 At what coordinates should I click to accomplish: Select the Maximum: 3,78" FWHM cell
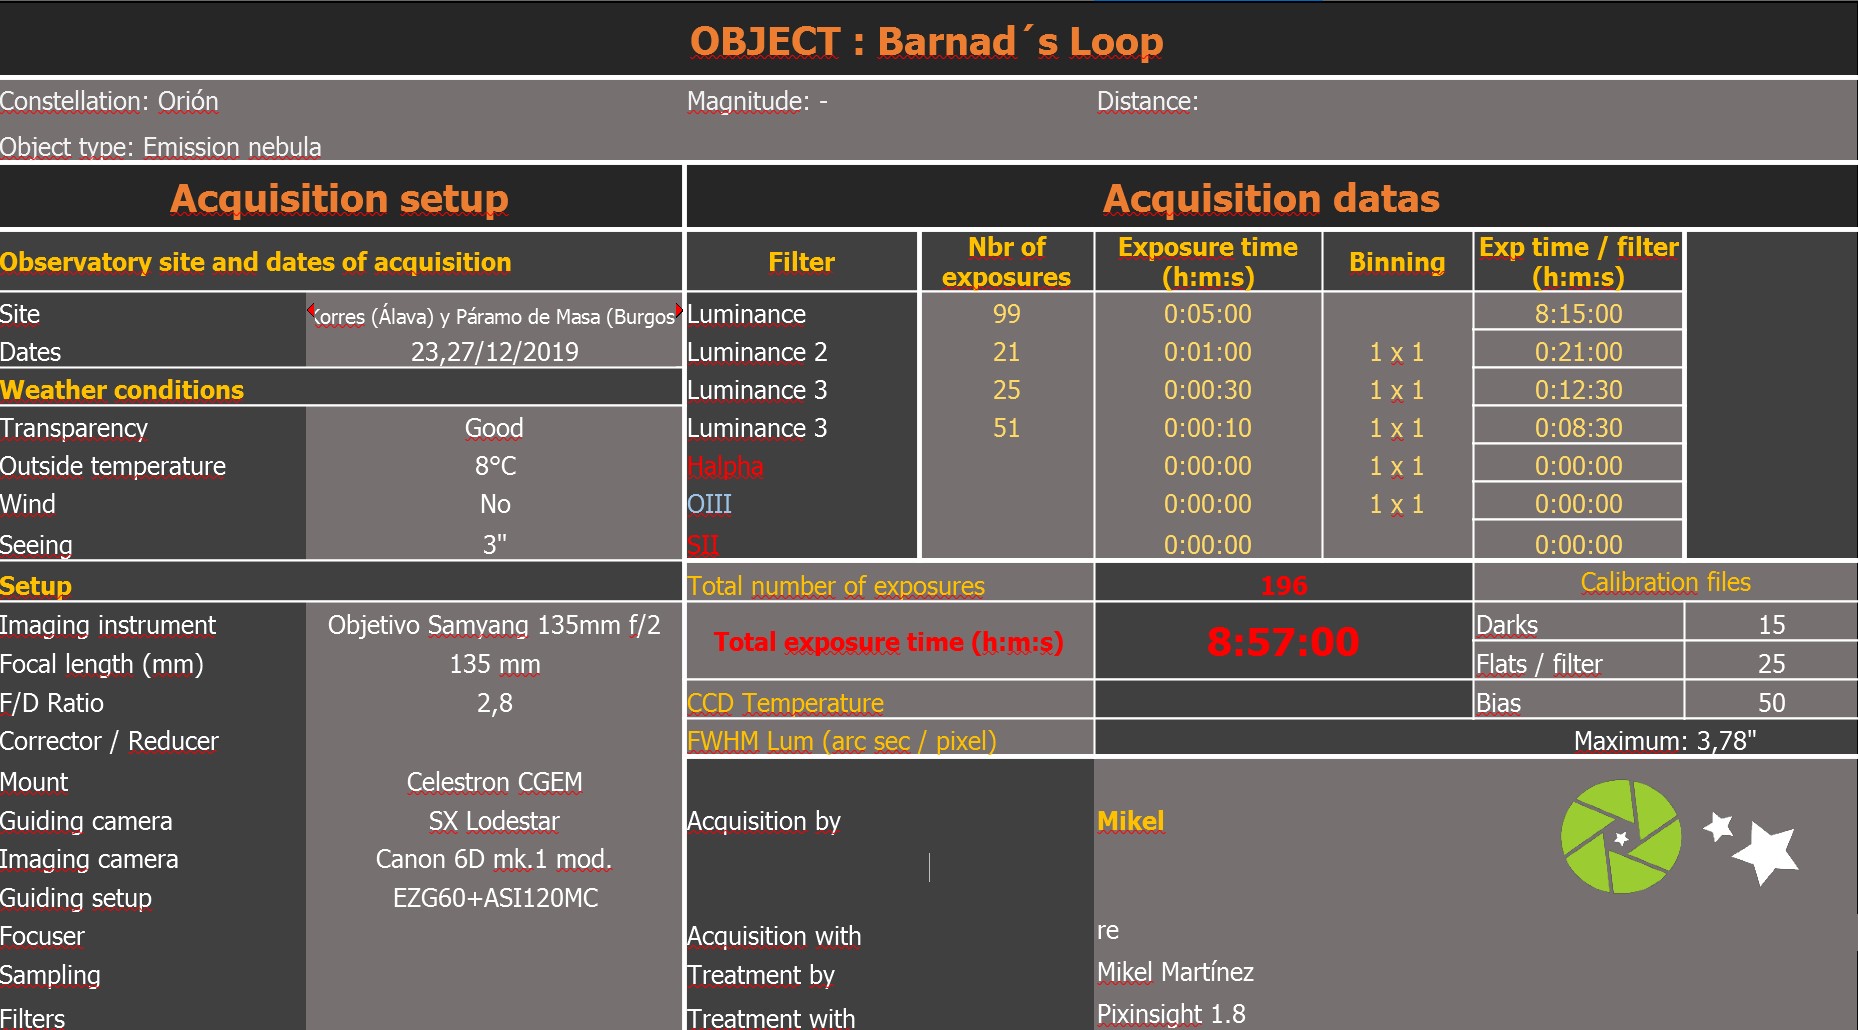(x=1663, y=741)
